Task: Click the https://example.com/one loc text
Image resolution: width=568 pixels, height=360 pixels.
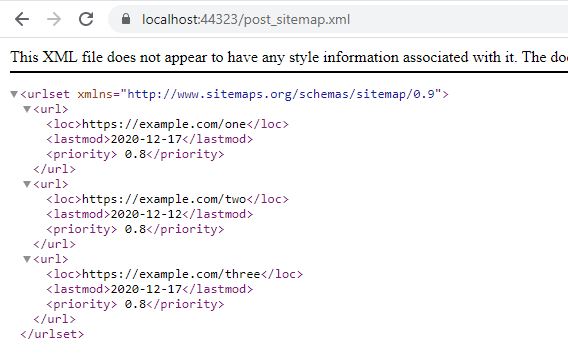Action: pos(164,124)
